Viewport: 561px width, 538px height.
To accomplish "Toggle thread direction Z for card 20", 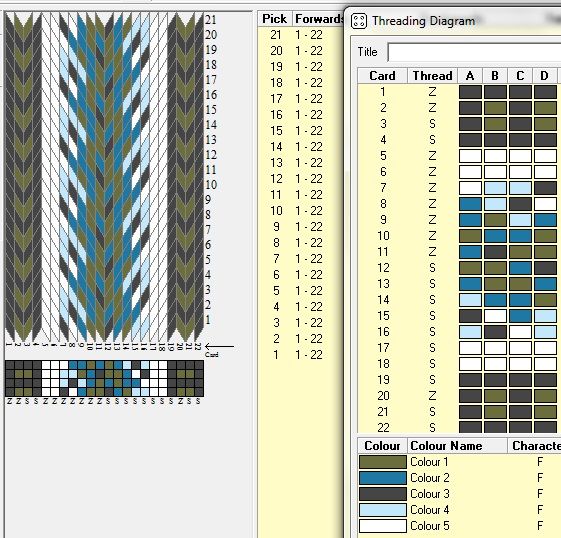I will pyautogui.click(x=432, y=396).
